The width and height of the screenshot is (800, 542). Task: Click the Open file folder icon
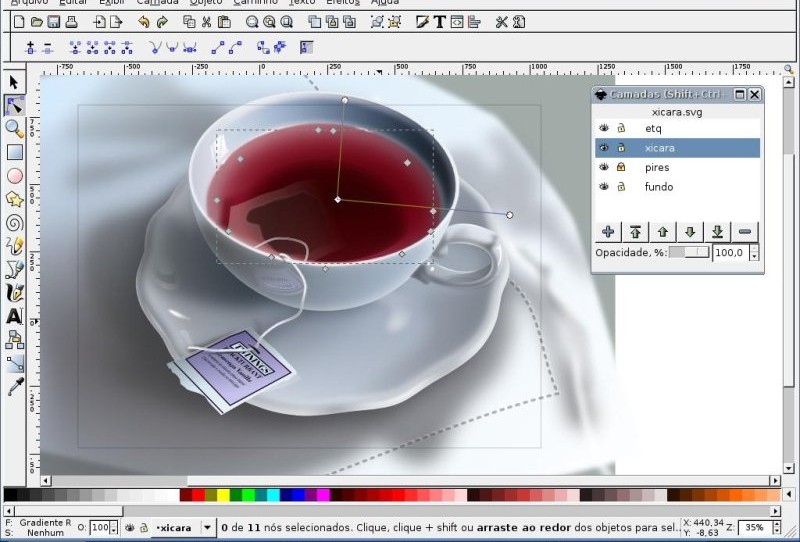coord(37,22)
